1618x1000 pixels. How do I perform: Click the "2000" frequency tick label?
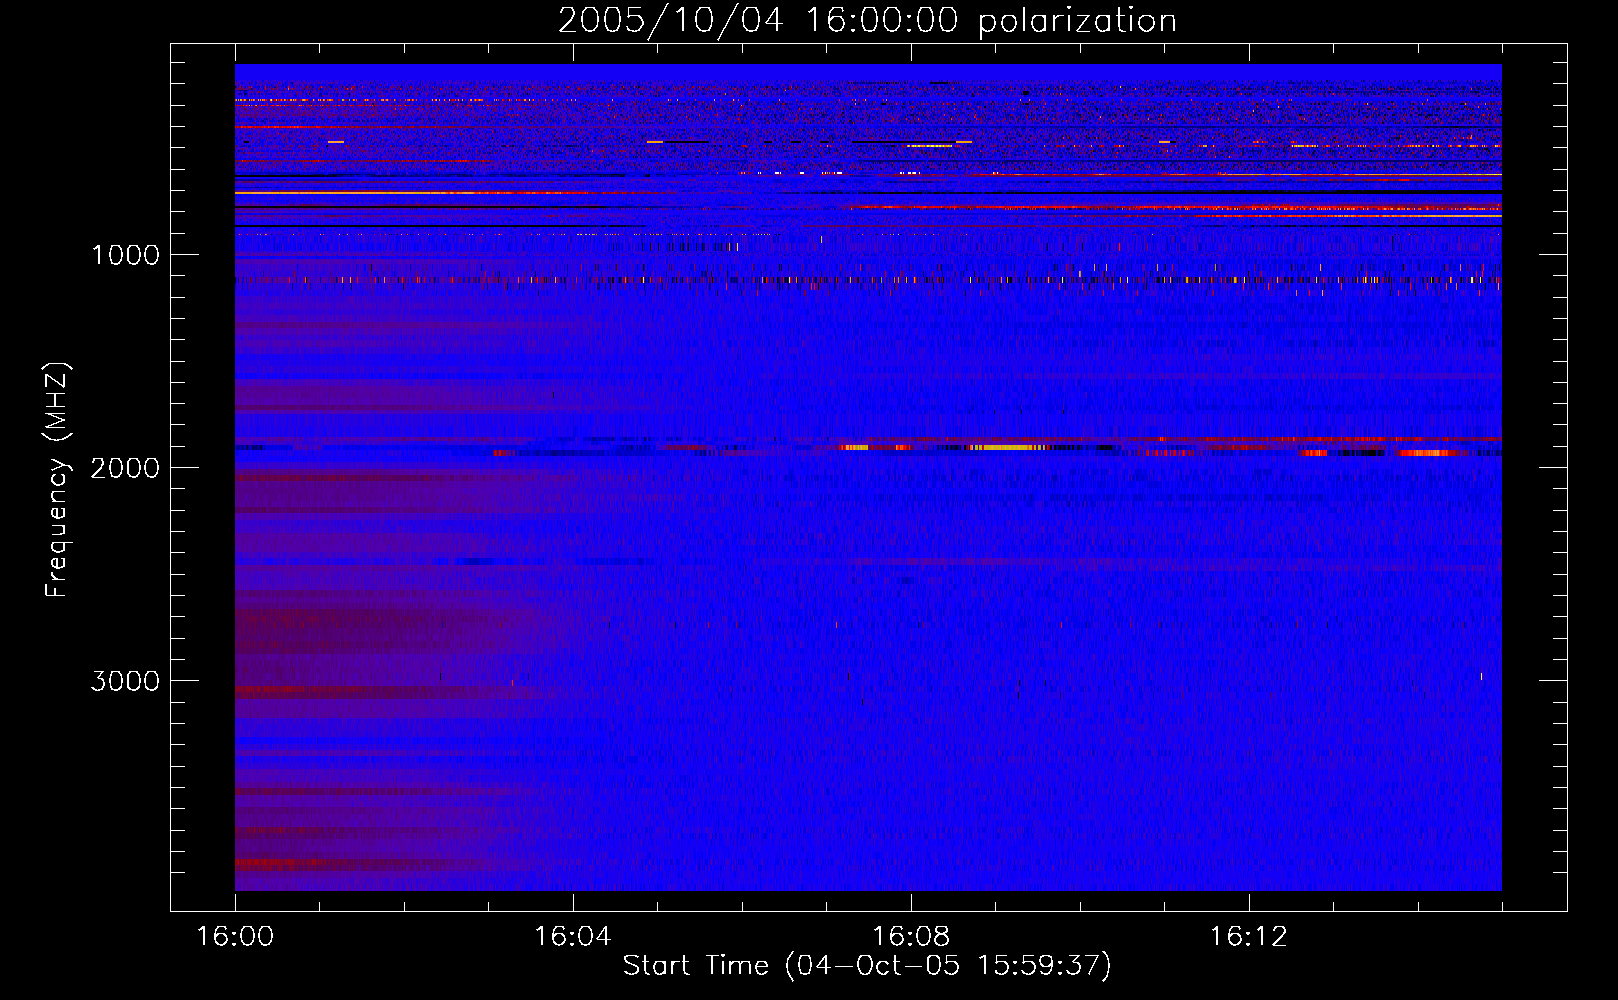pos(125,468)
